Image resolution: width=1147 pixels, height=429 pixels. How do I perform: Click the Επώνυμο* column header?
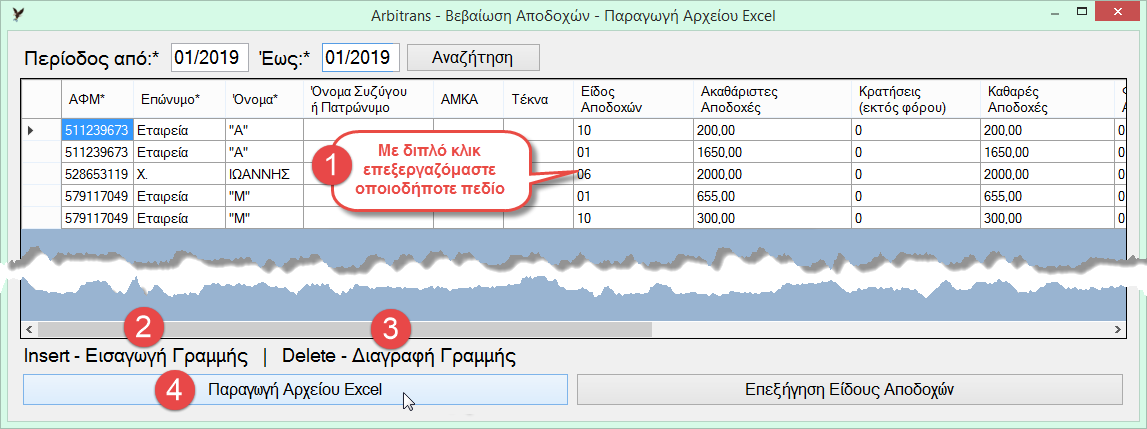(178, 100)
